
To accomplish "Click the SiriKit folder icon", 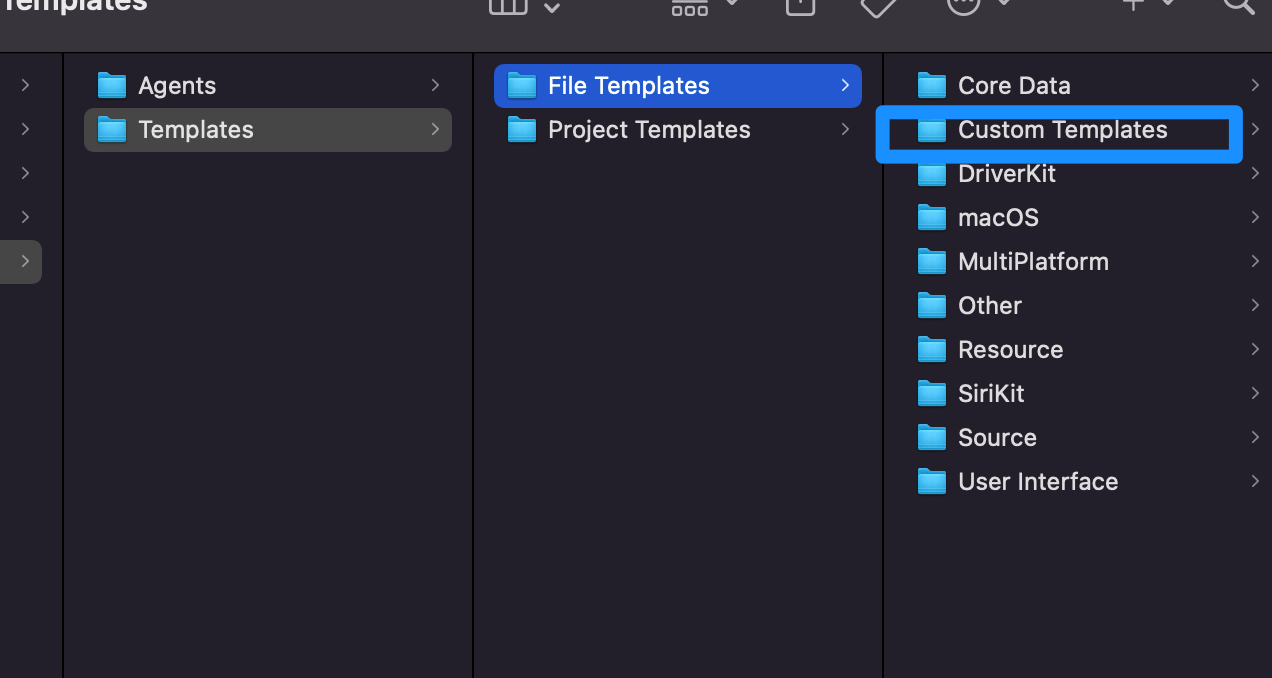I will (x=932, y=394).
